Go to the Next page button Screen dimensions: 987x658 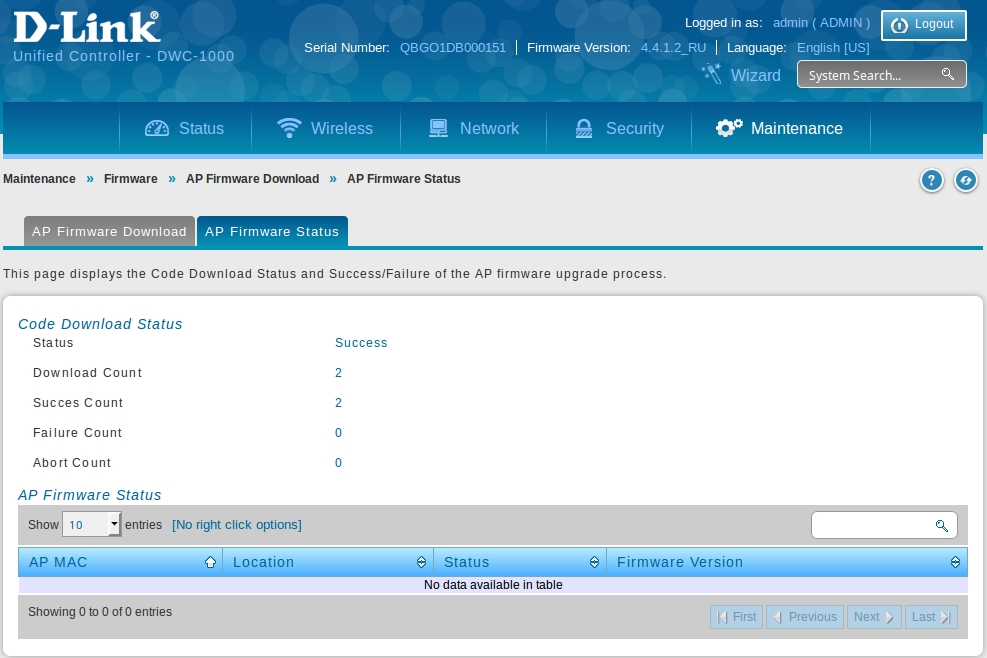(x=873, y=617)
